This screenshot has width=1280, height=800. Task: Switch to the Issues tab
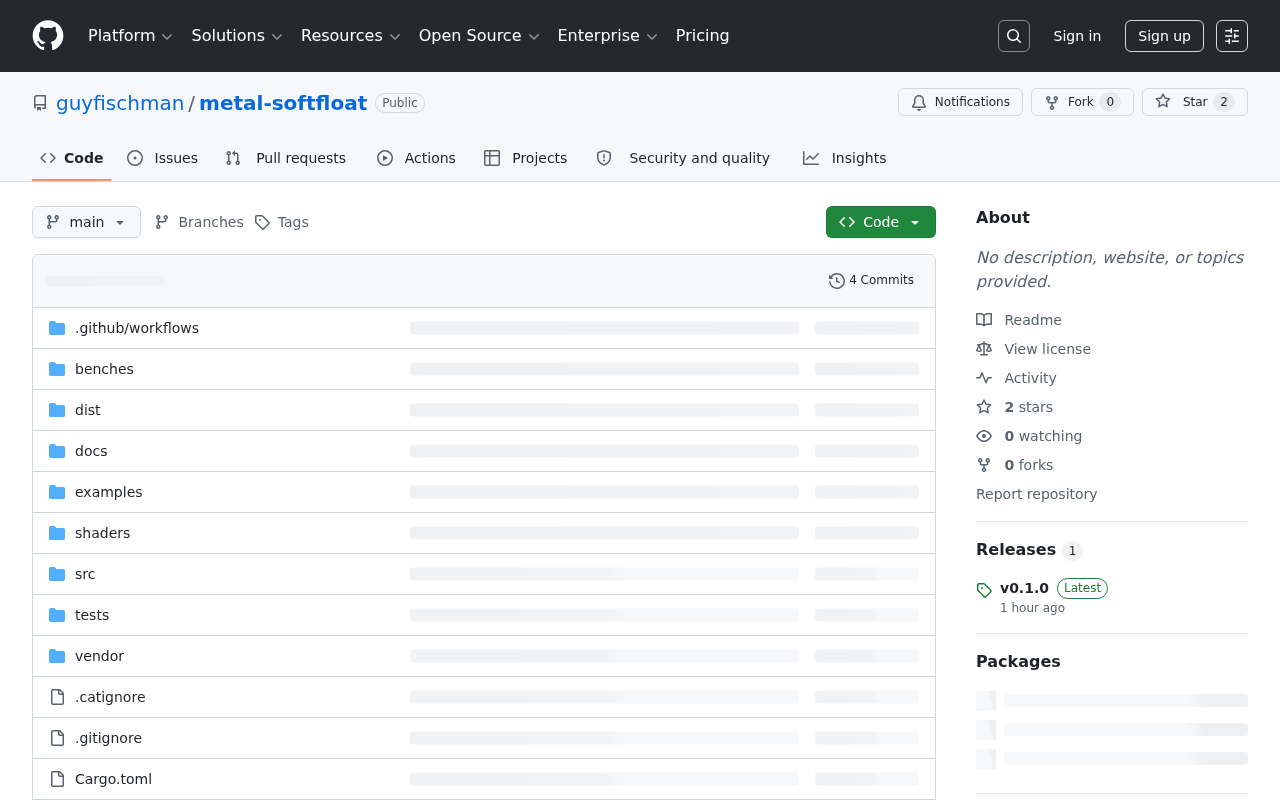point(163,158)
